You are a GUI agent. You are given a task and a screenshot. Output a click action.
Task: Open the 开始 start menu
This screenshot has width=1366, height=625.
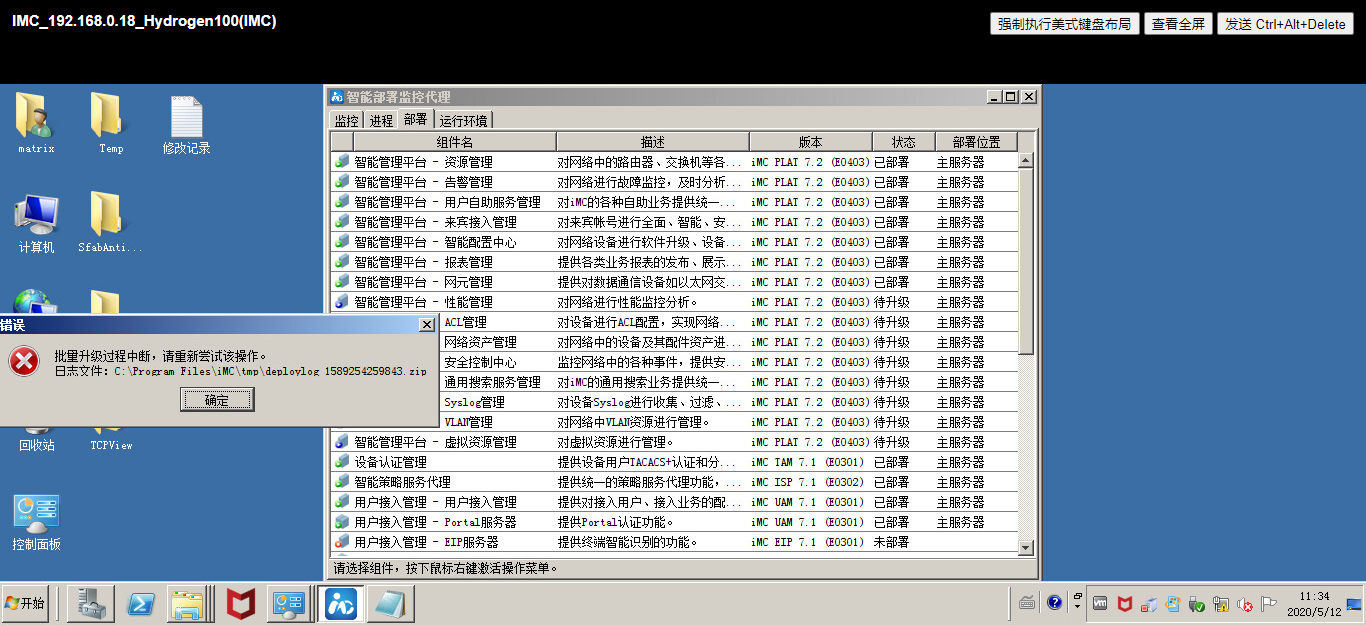[25, 603]
